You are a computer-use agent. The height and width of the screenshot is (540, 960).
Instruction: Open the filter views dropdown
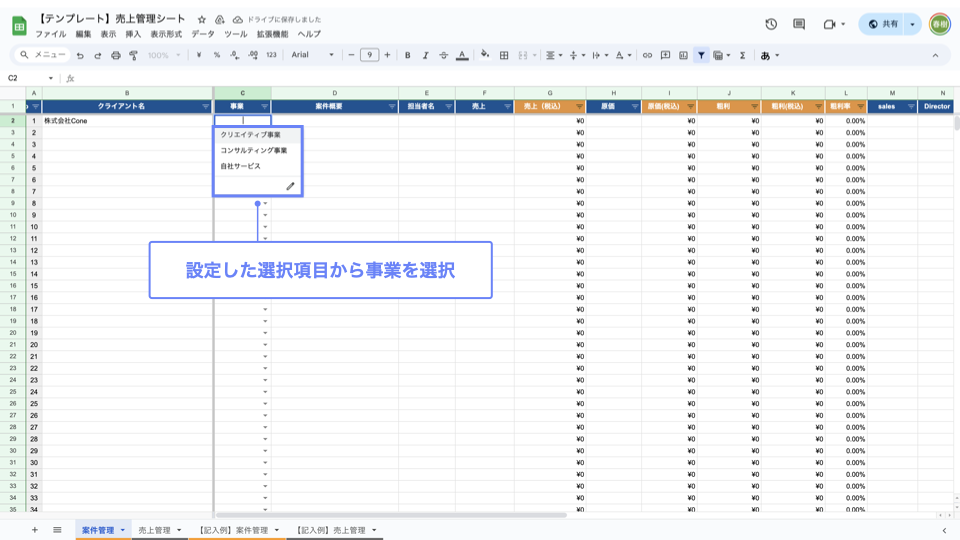click(722, 55)
